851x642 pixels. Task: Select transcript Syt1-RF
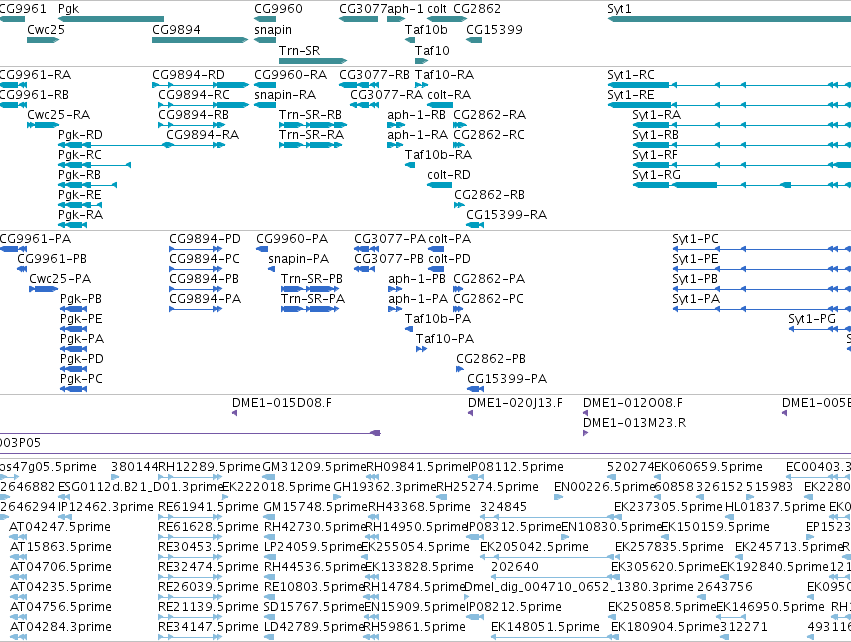[741, 165]
